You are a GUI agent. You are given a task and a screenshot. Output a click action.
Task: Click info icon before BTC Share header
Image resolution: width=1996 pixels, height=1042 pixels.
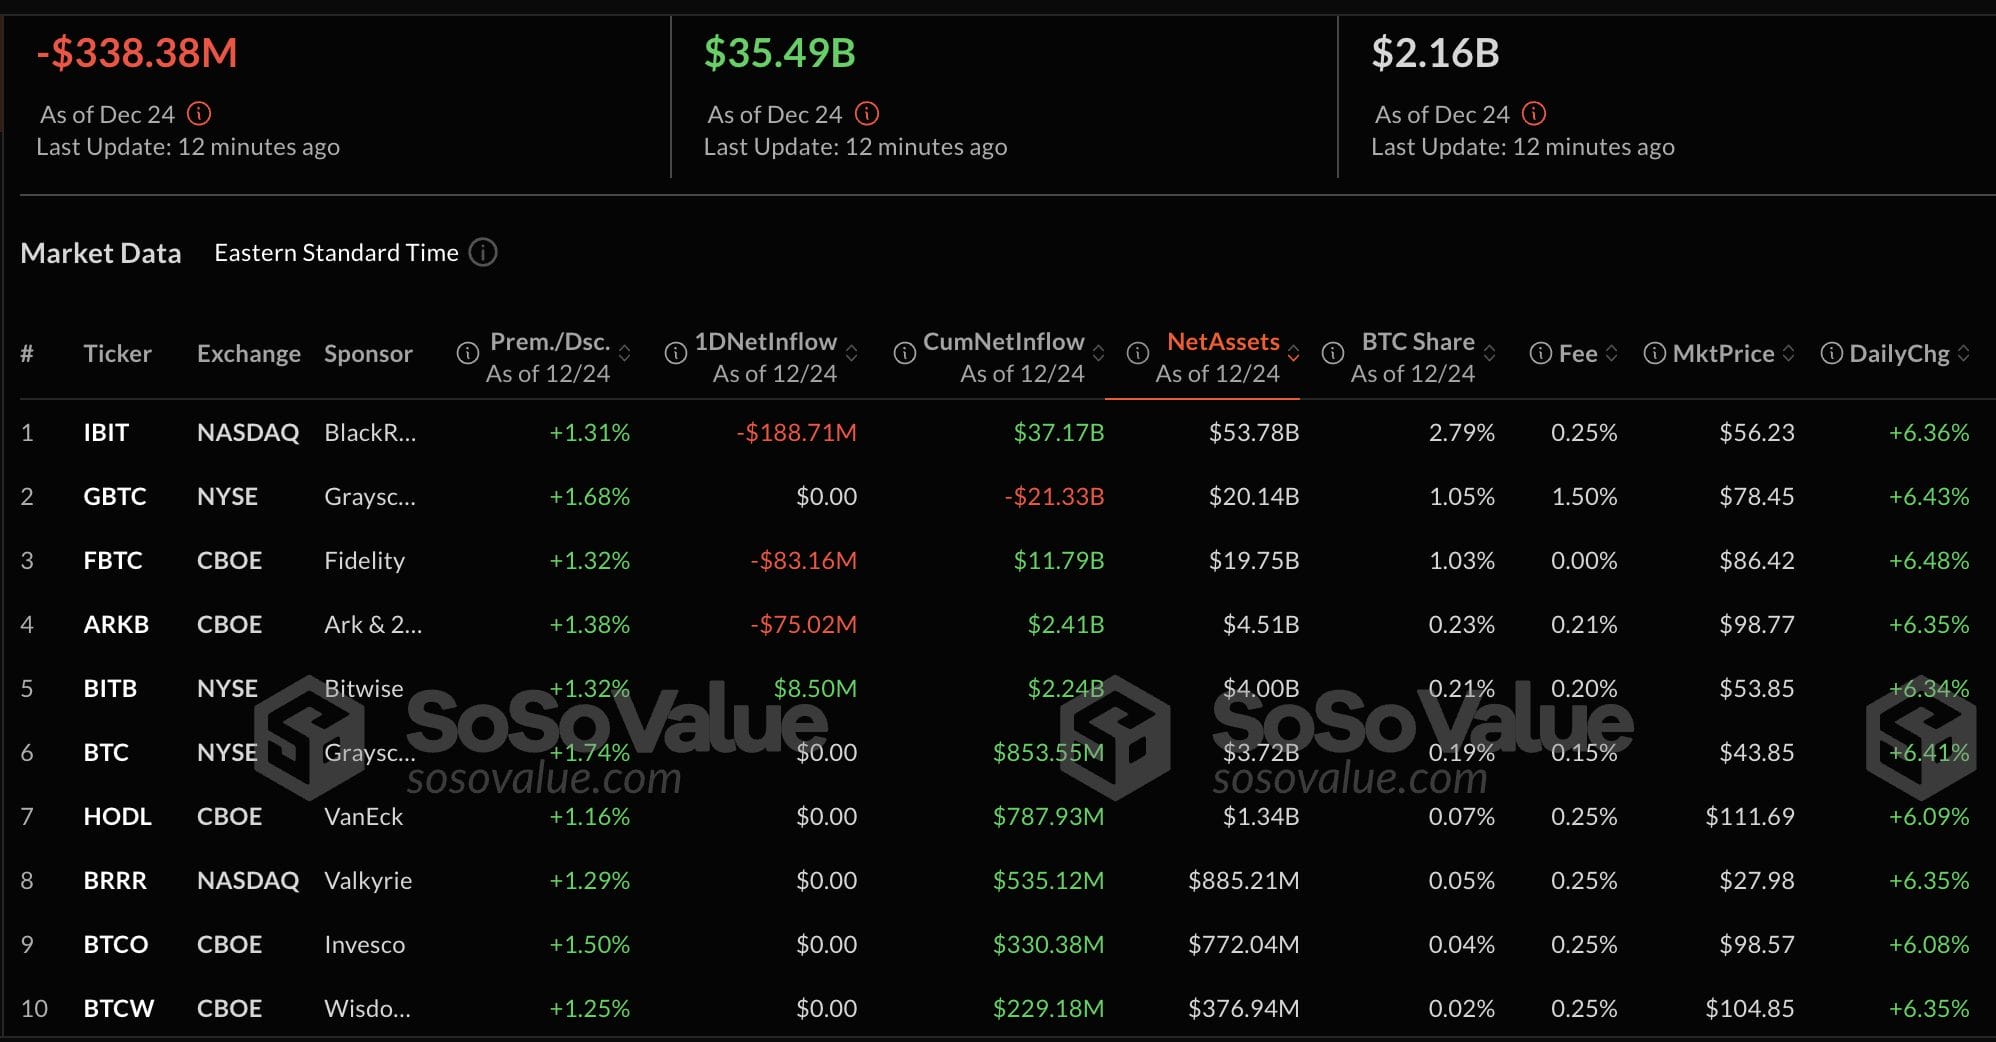point(1333,353)
